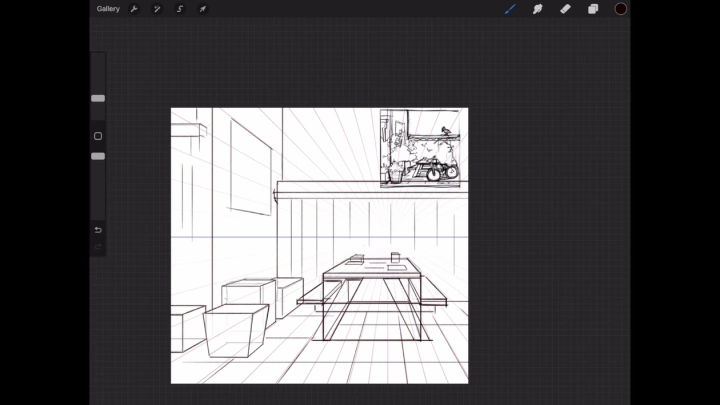Return to the Gallery
720x405 pixels.
coord(108,9)
